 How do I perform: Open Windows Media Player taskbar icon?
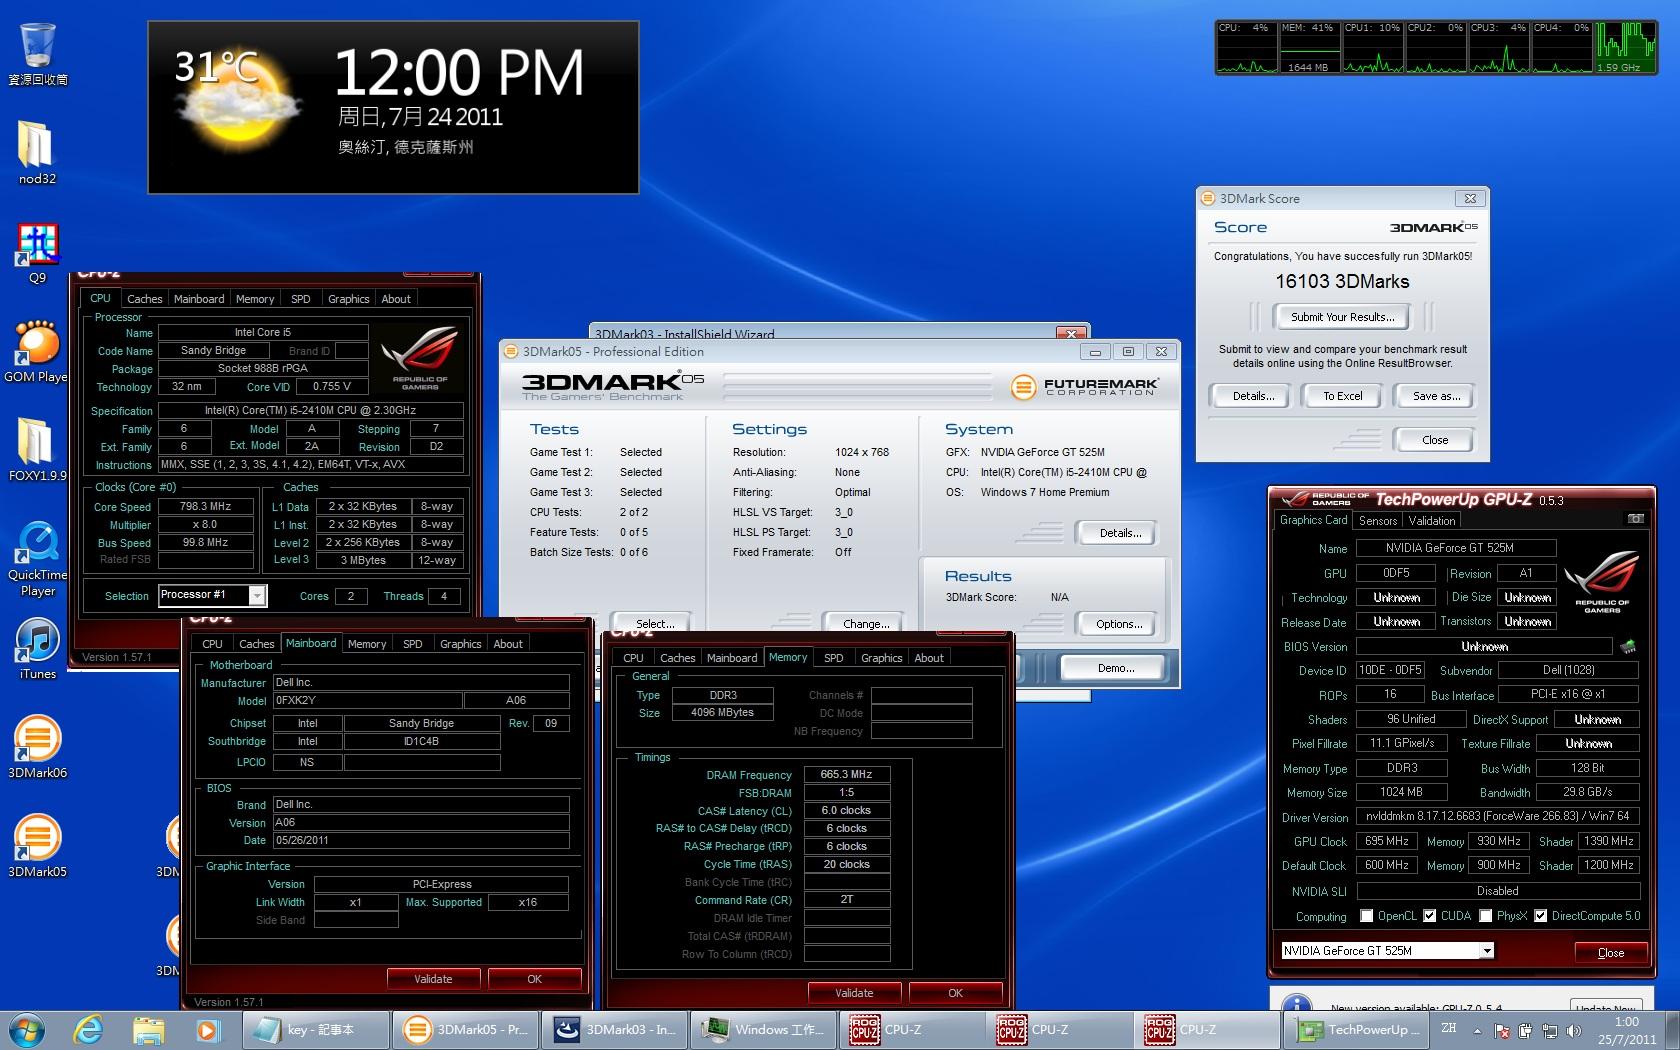pyautogui.click(x=207, y=1029)
